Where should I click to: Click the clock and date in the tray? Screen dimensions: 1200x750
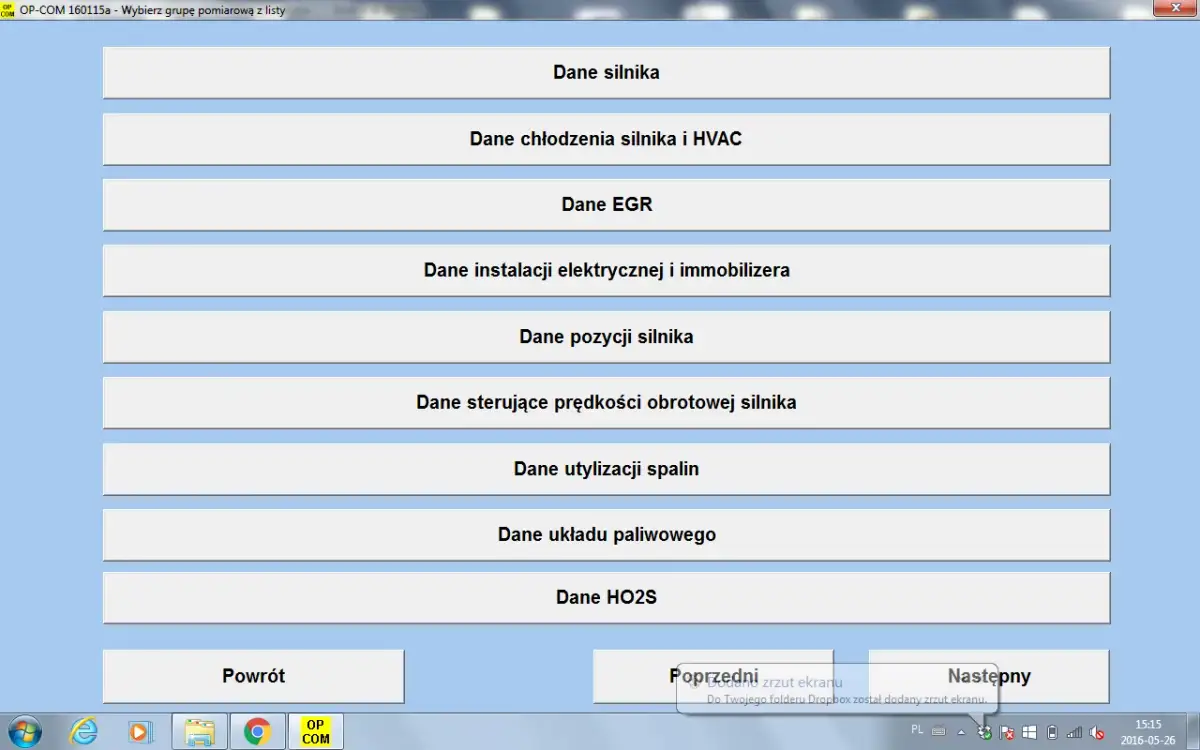(1150, 730)
